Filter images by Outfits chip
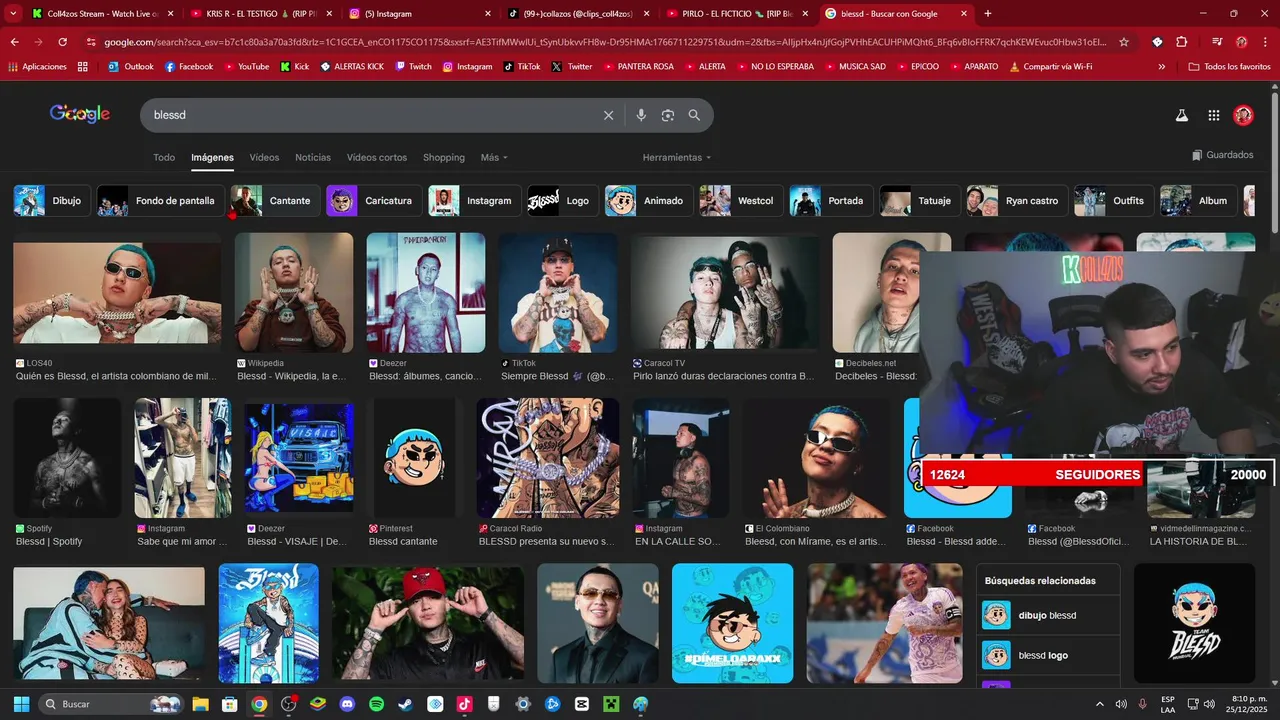1280x720 pixels. tap(1112, 201)
